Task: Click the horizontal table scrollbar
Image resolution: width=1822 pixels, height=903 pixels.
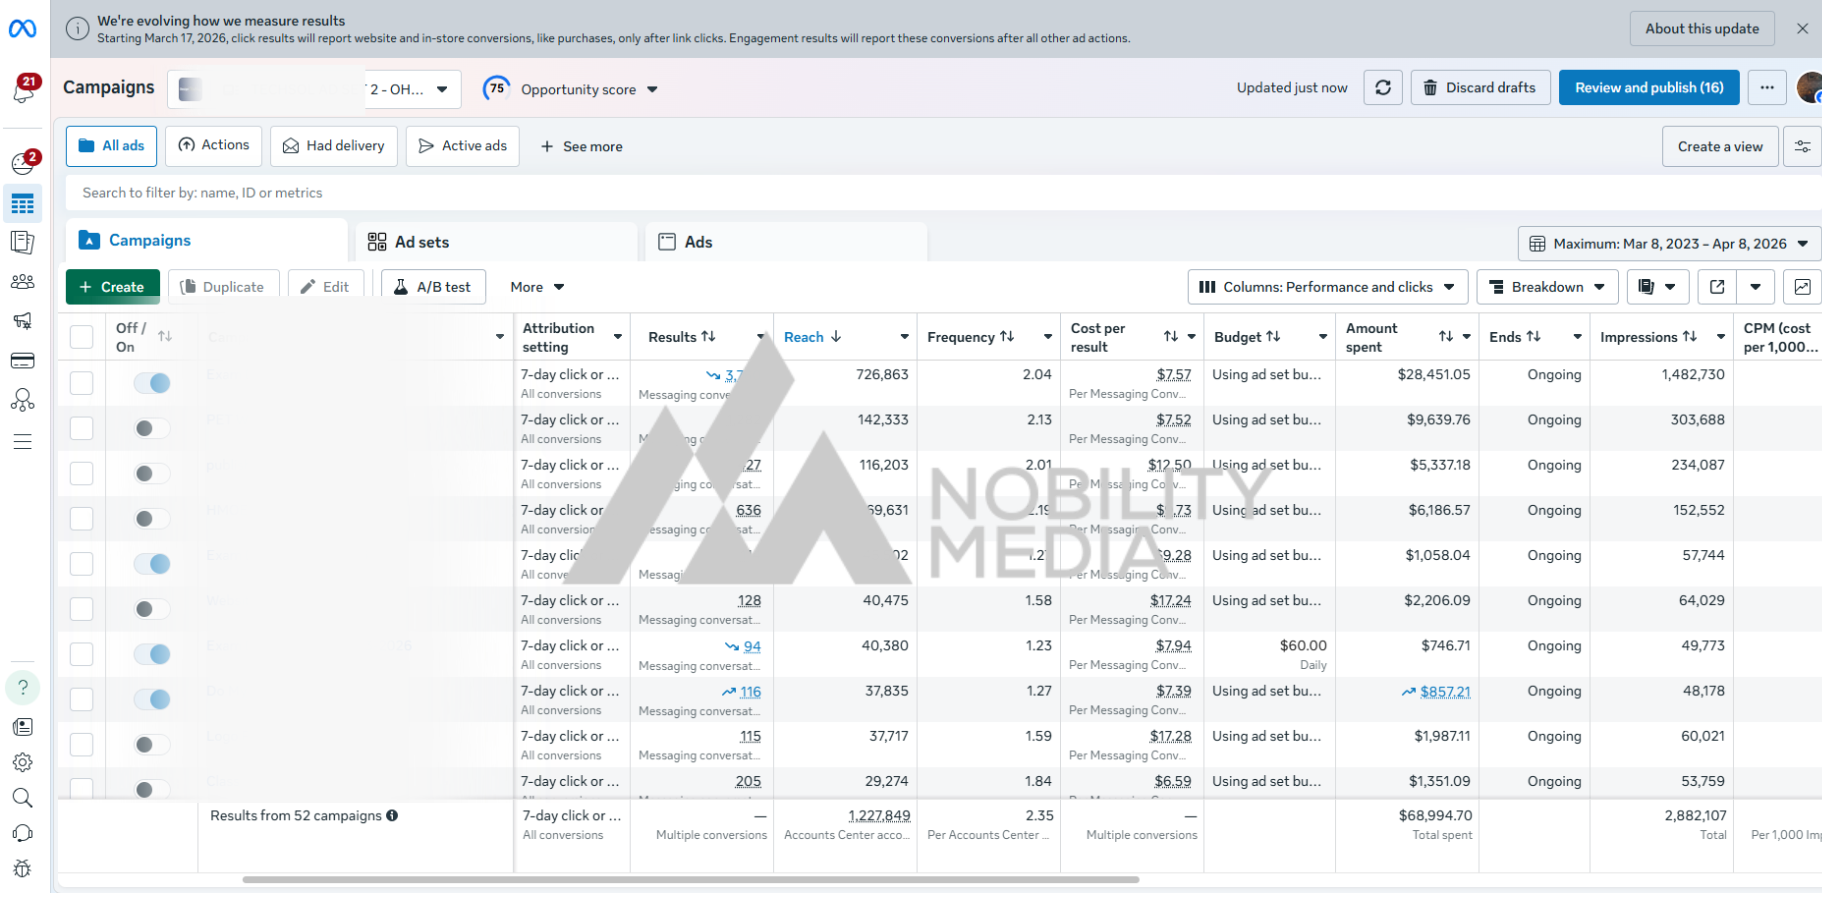Action: point(690,880)
